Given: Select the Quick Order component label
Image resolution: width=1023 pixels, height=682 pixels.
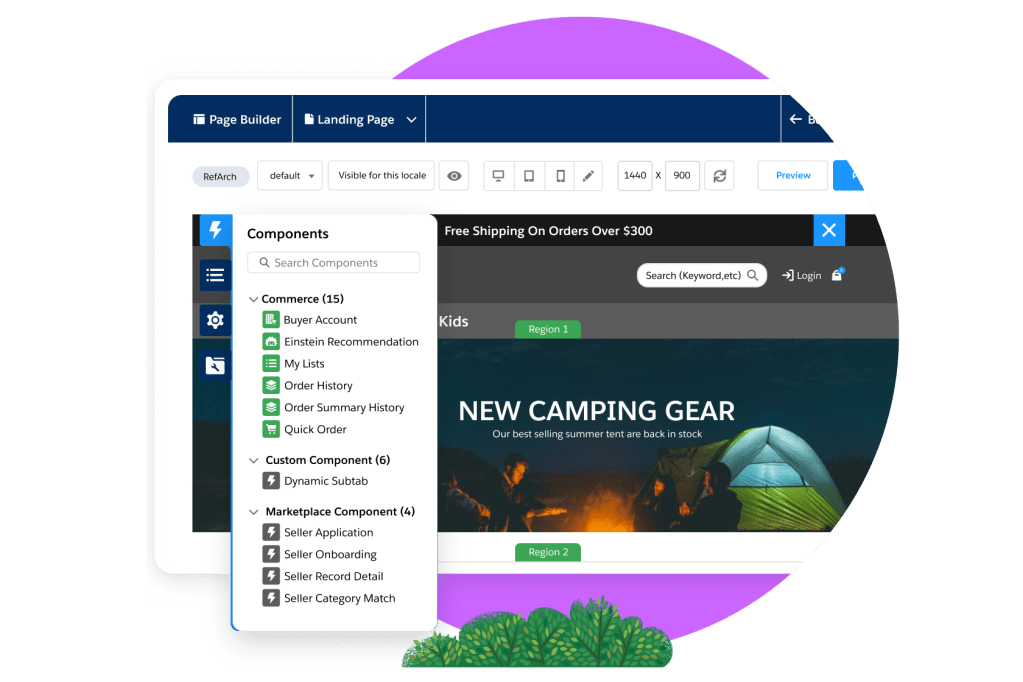Looking at the screenshot, I should click(x=315, y=429).
